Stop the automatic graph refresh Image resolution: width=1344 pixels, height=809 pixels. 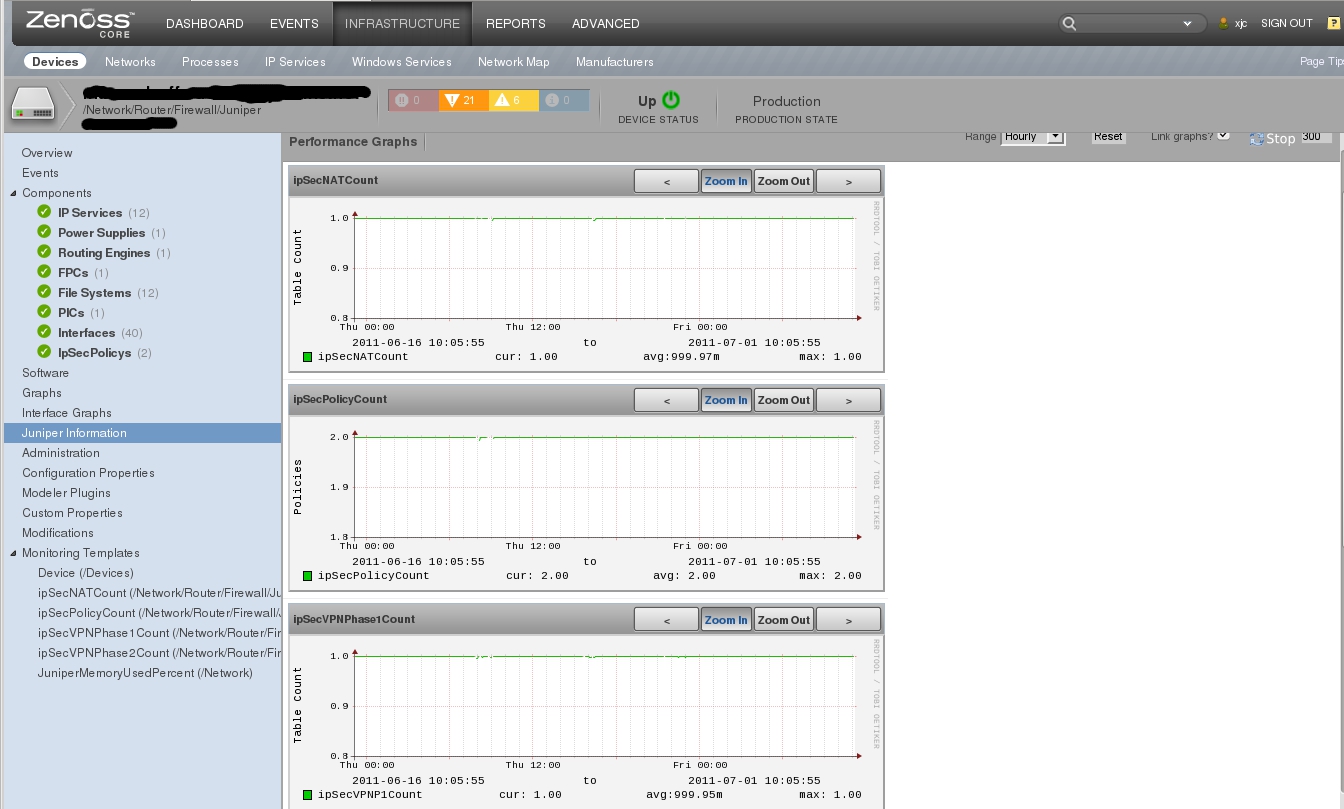(x=1275, y=139)
